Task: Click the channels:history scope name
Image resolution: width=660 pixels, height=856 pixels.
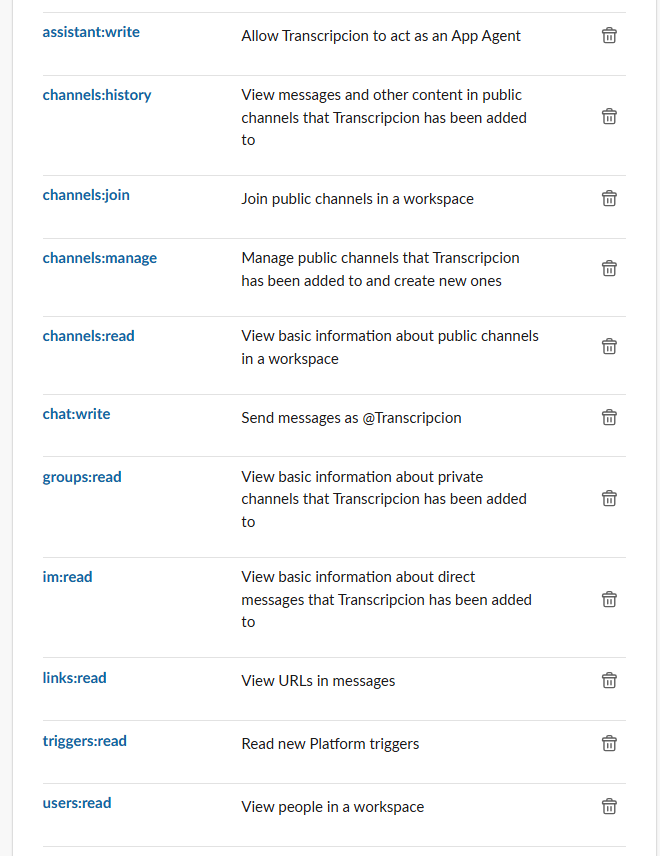Action: point(97,95)
